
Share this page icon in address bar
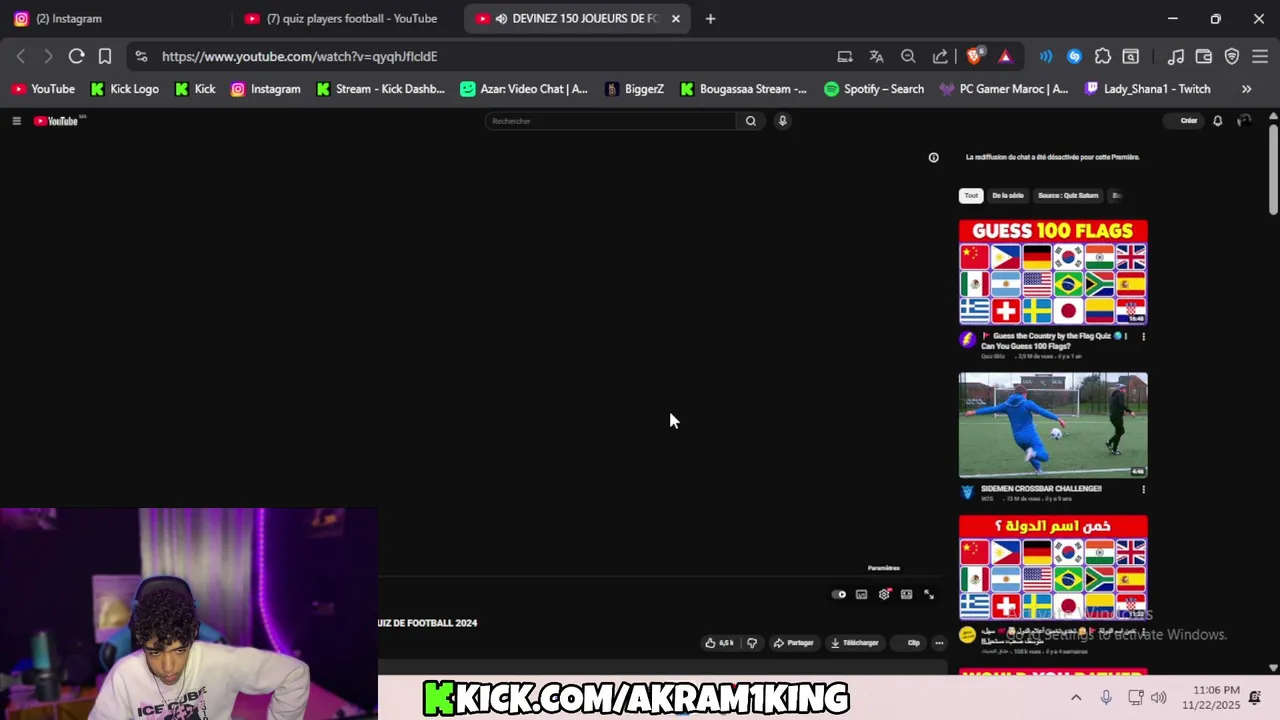[940, 56]
